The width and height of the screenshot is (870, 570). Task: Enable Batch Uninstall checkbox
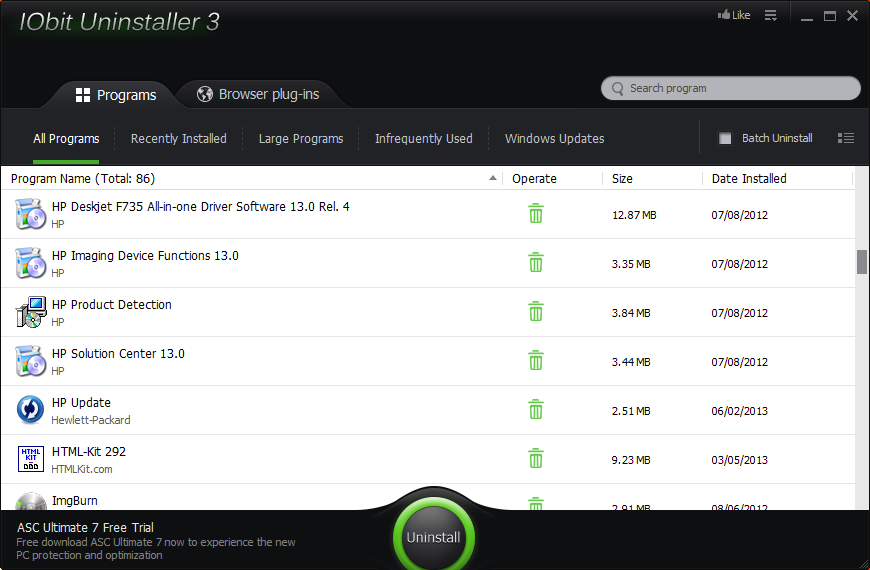click(725, 138)
